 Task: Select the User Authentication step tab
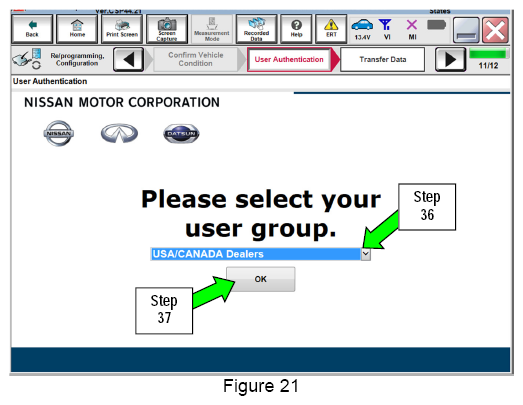click(x=289, y=59)
